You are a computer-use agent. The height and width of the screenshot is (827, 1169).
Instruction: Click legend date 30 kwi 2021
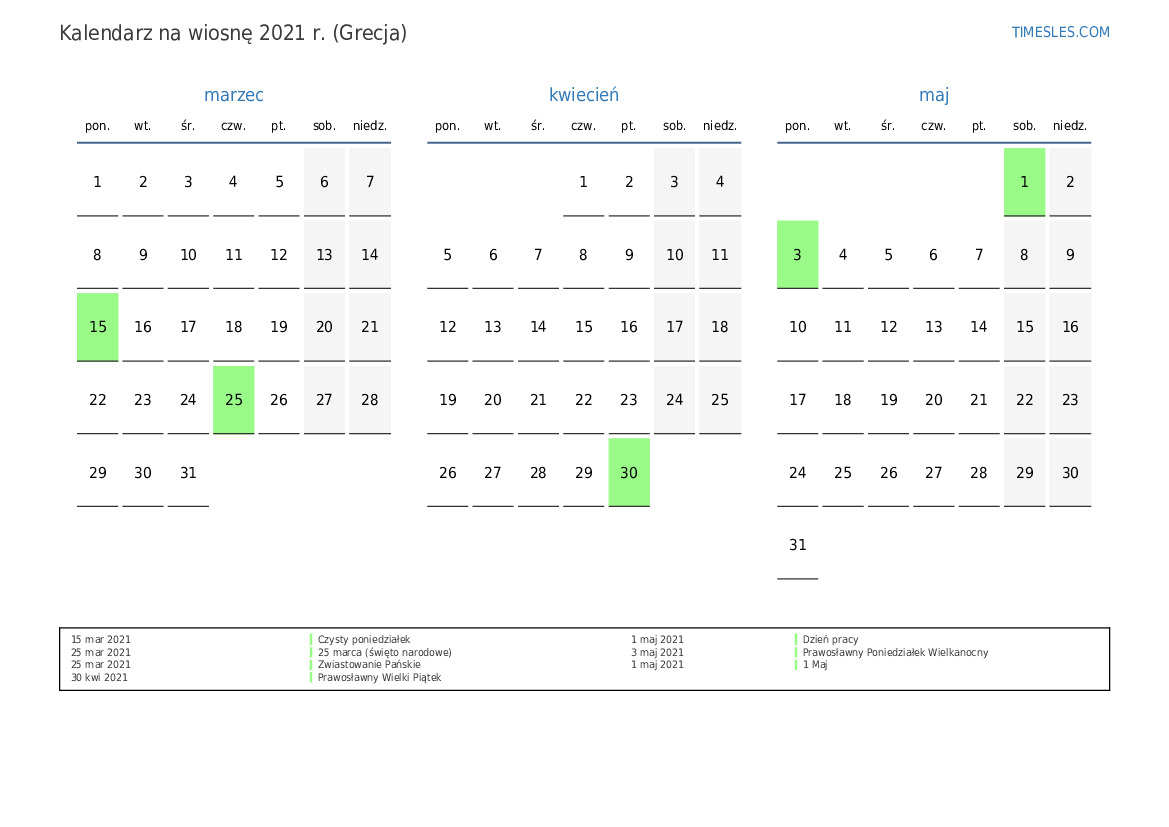(x=99, y=677)
